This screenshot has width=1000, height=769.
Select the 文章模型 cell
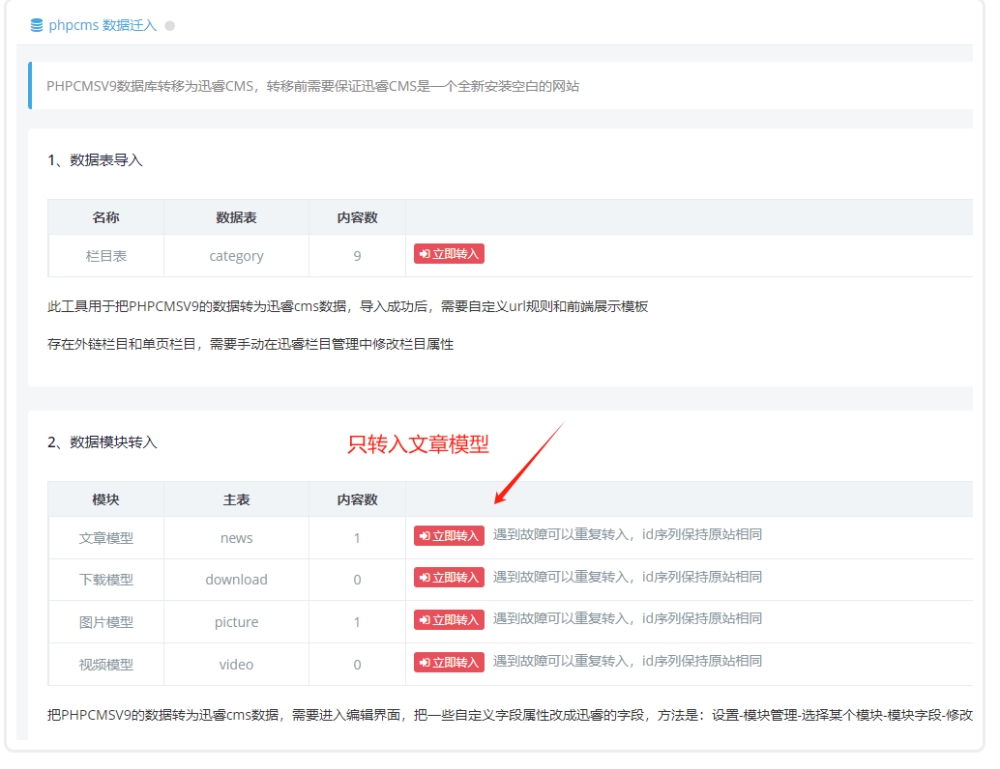[106, 538]
